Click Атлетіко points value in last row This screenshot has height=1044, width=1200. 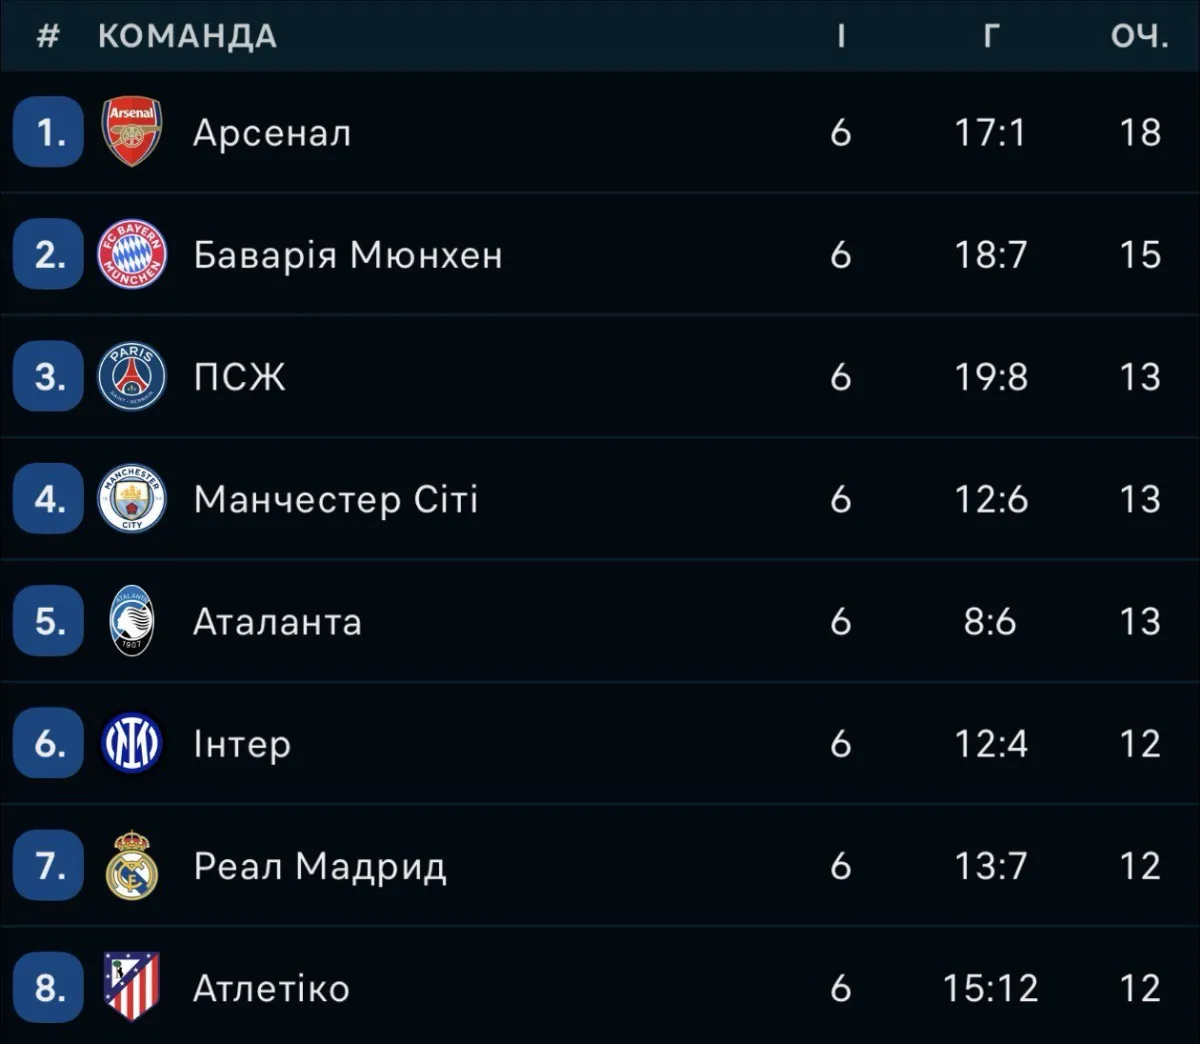pyautogui.click(x=1139, y=988)
